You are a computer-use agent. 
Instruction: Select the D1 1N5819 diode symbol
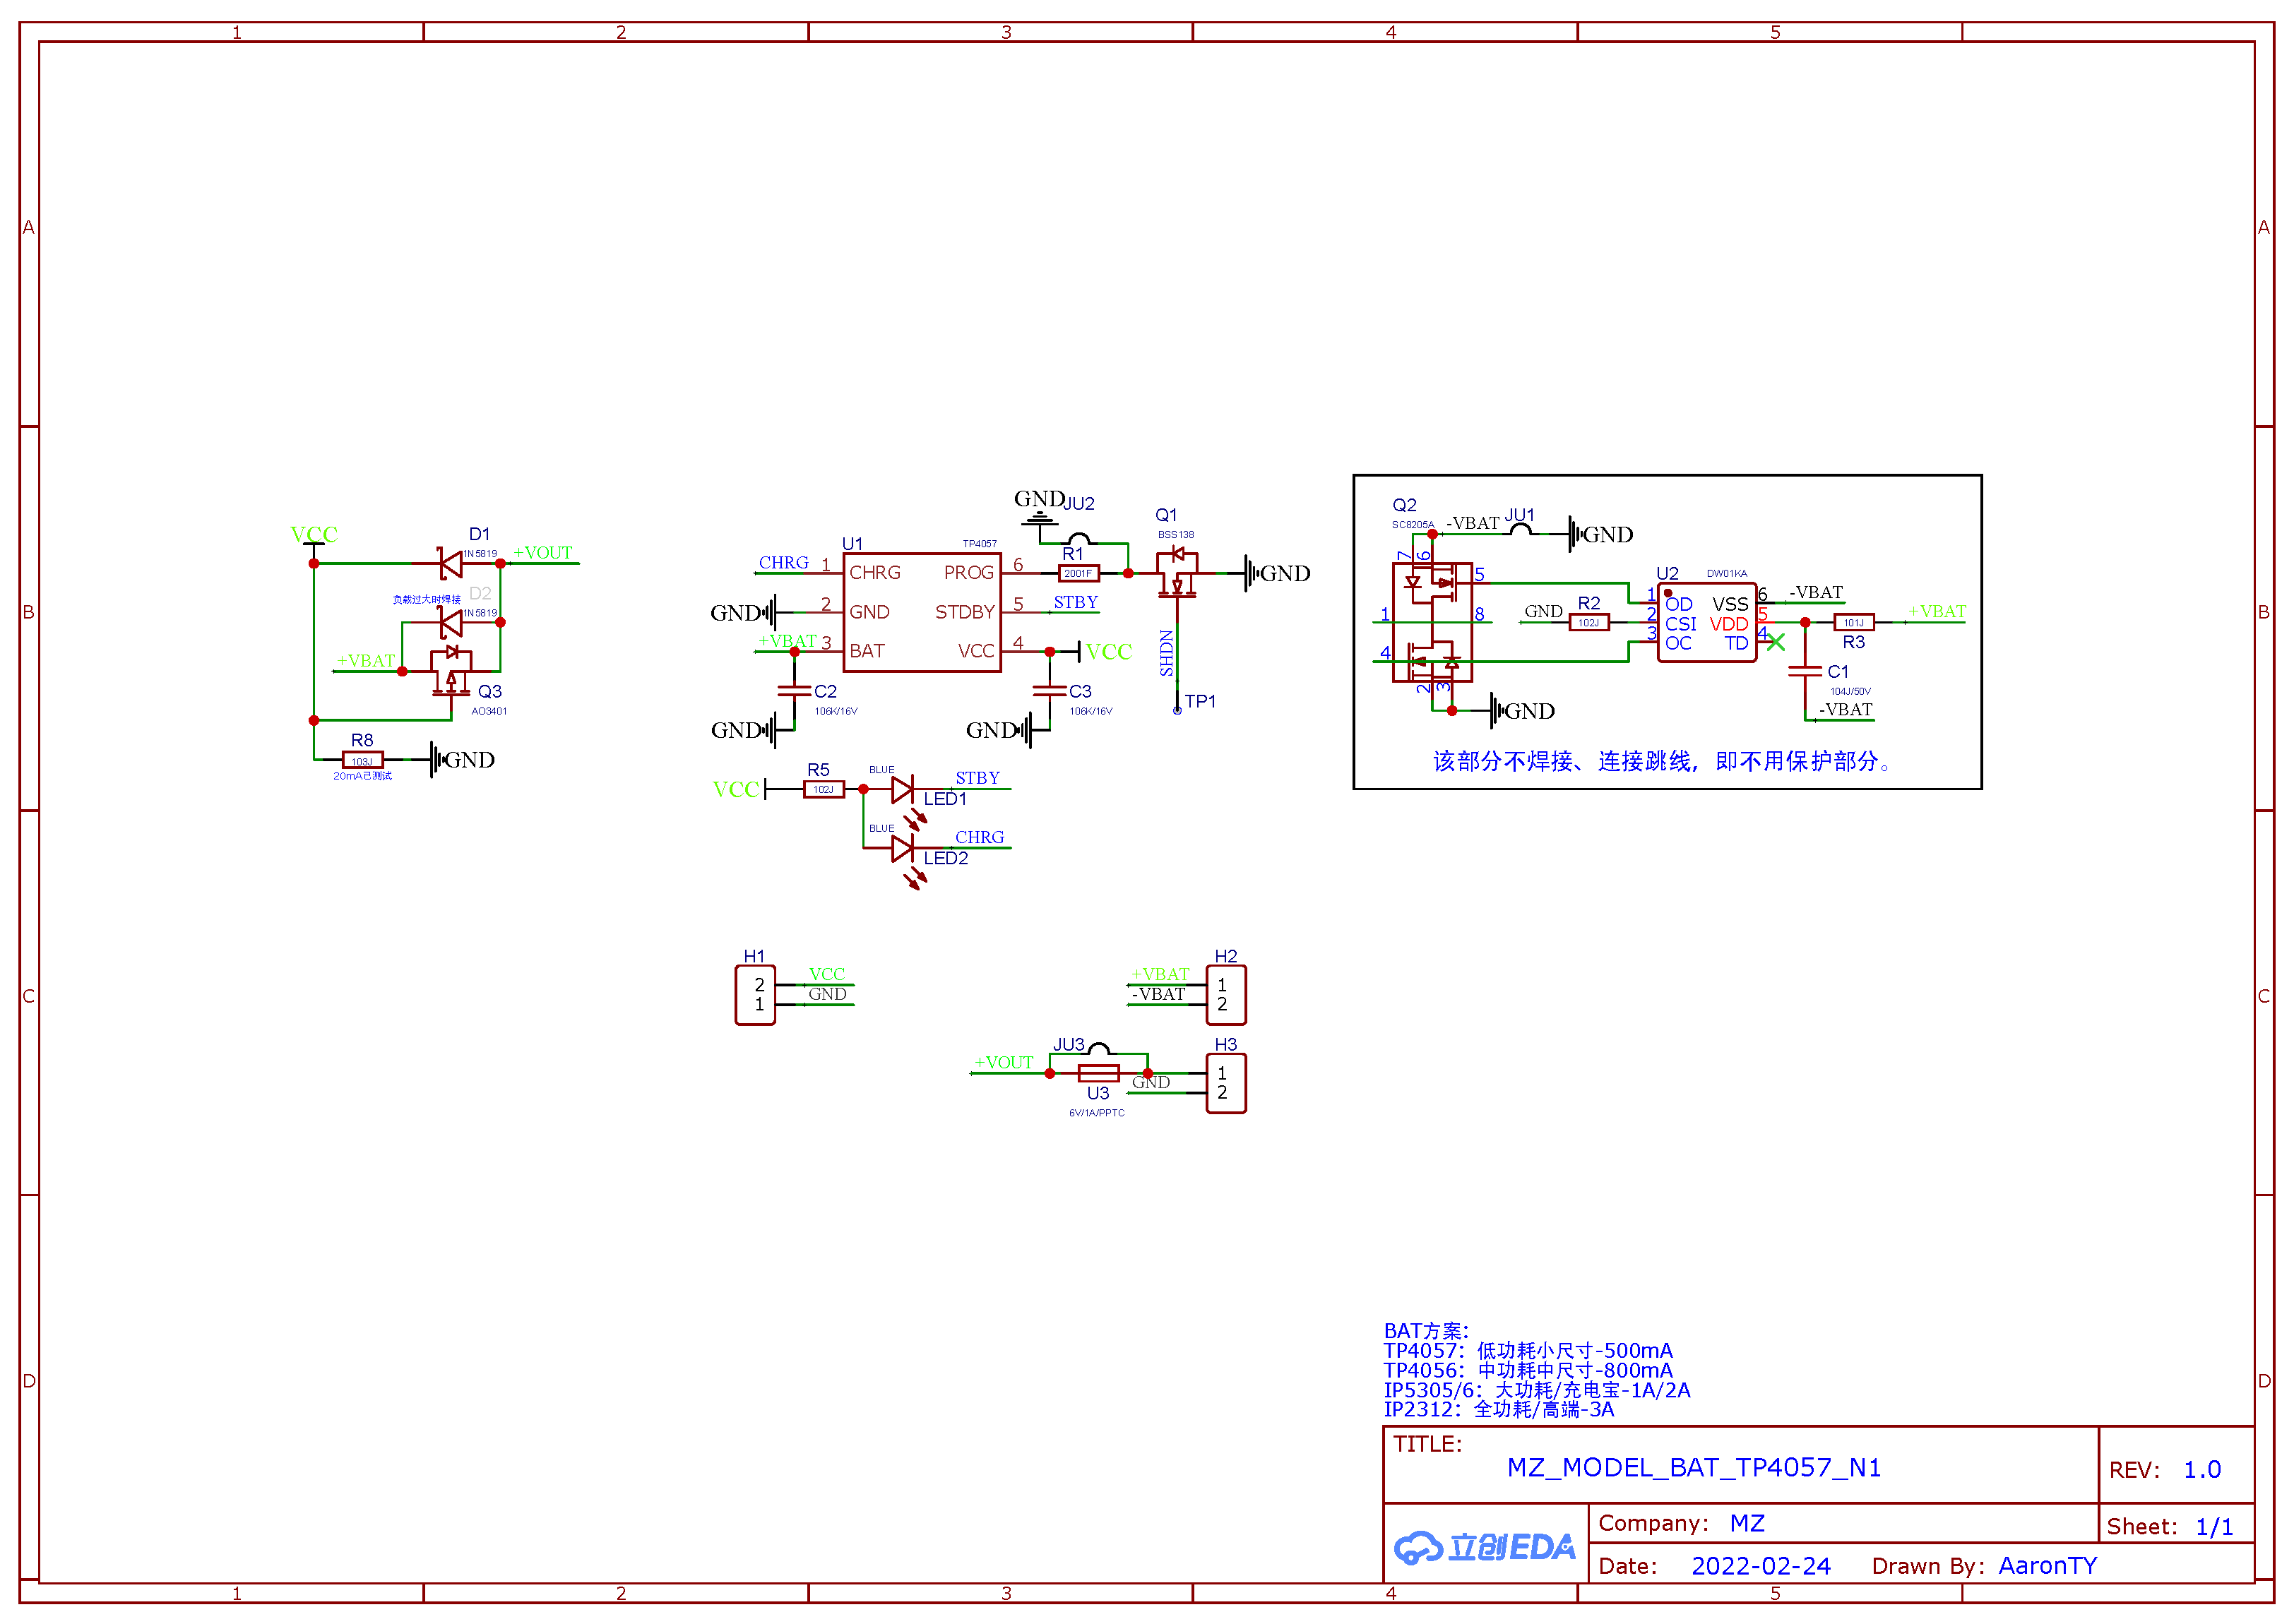click(x=451, y=564)
